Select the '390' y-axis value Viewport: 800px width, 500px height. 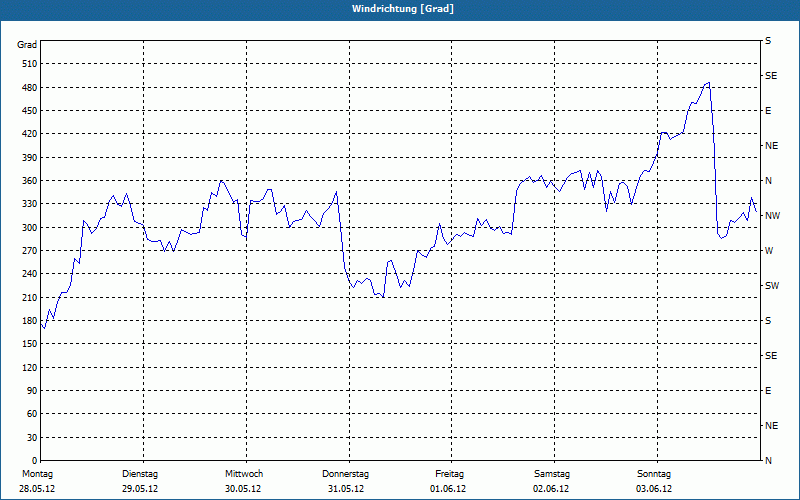(x=30, y=158)
